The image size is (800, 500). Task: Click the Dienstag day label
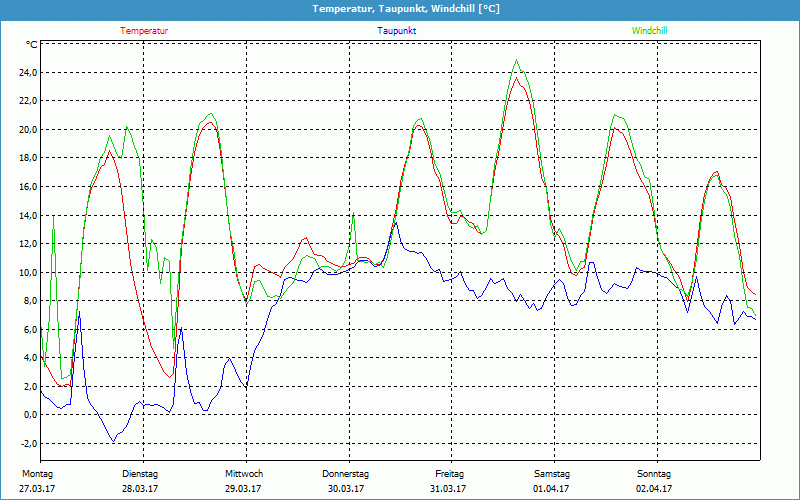click(140, 474)
